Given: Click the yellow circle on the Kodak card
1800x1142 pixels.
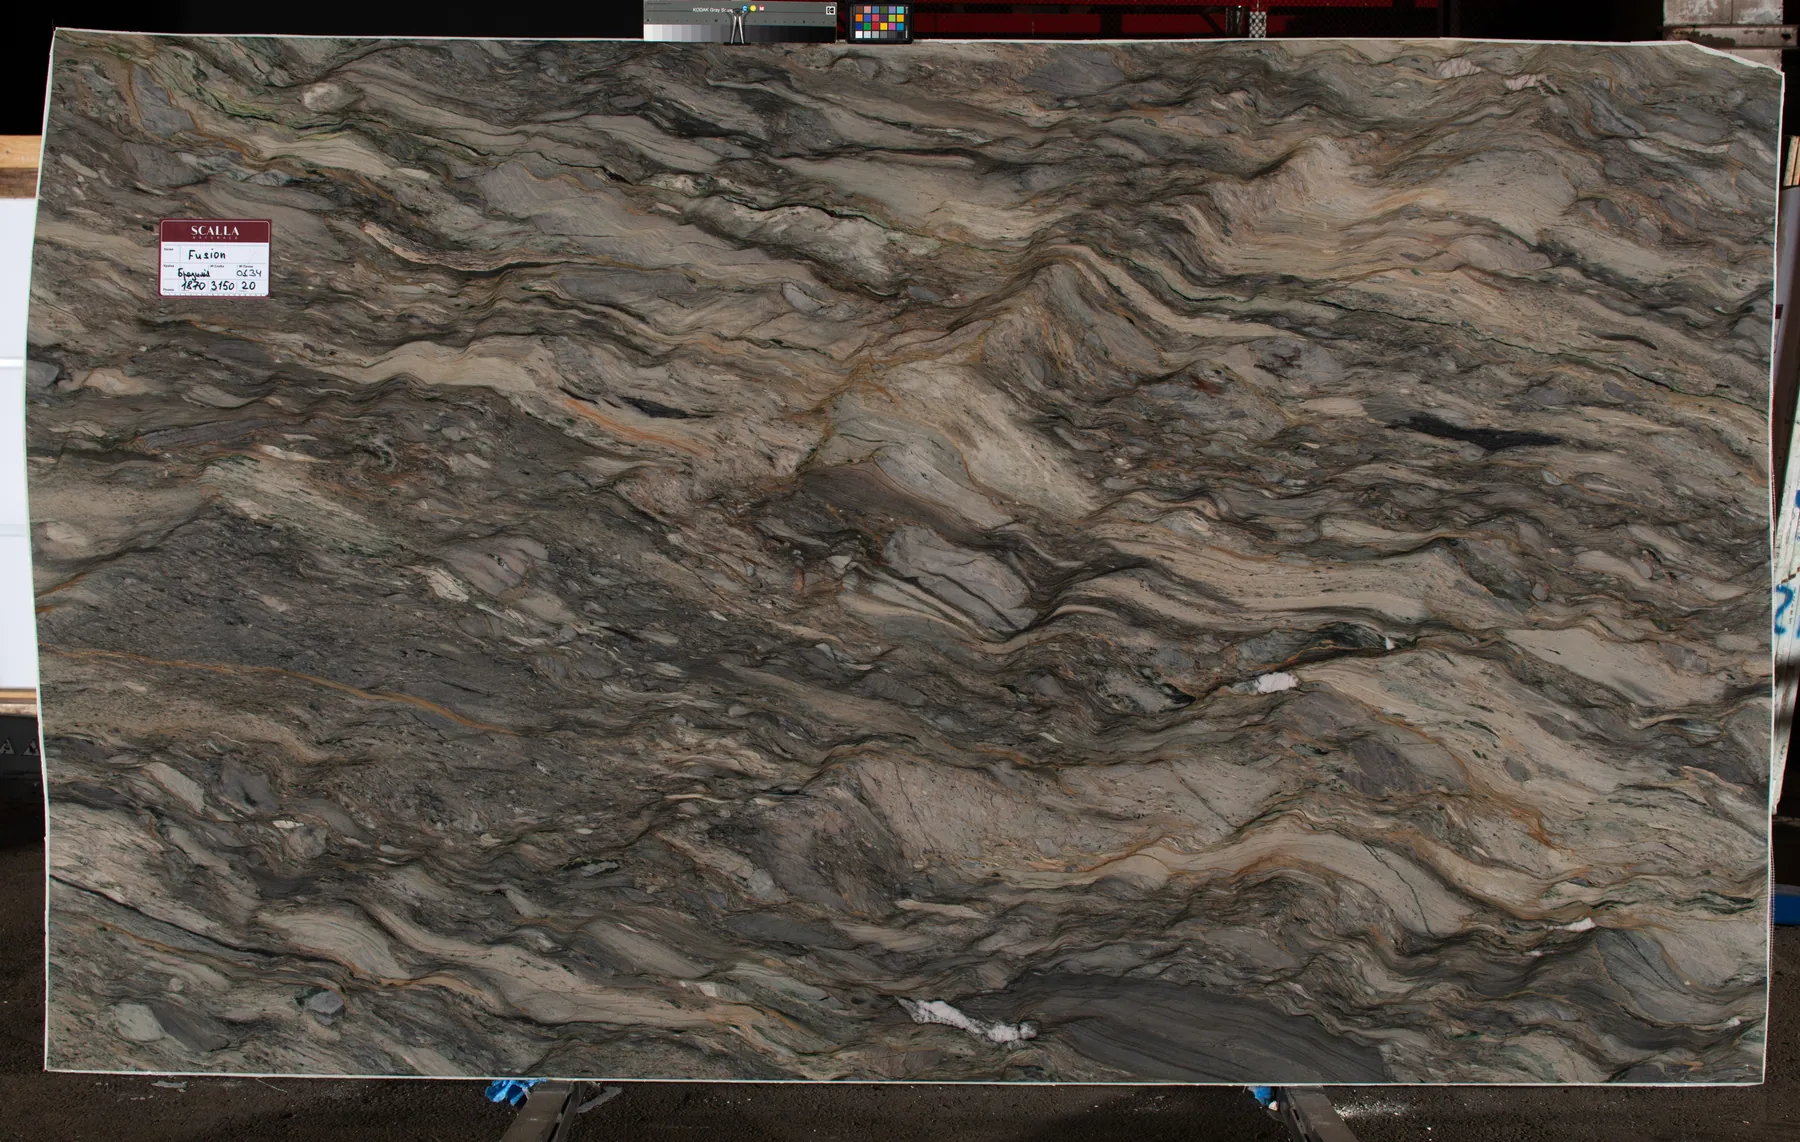Looking at the screenshot, I should pos(753,8).
